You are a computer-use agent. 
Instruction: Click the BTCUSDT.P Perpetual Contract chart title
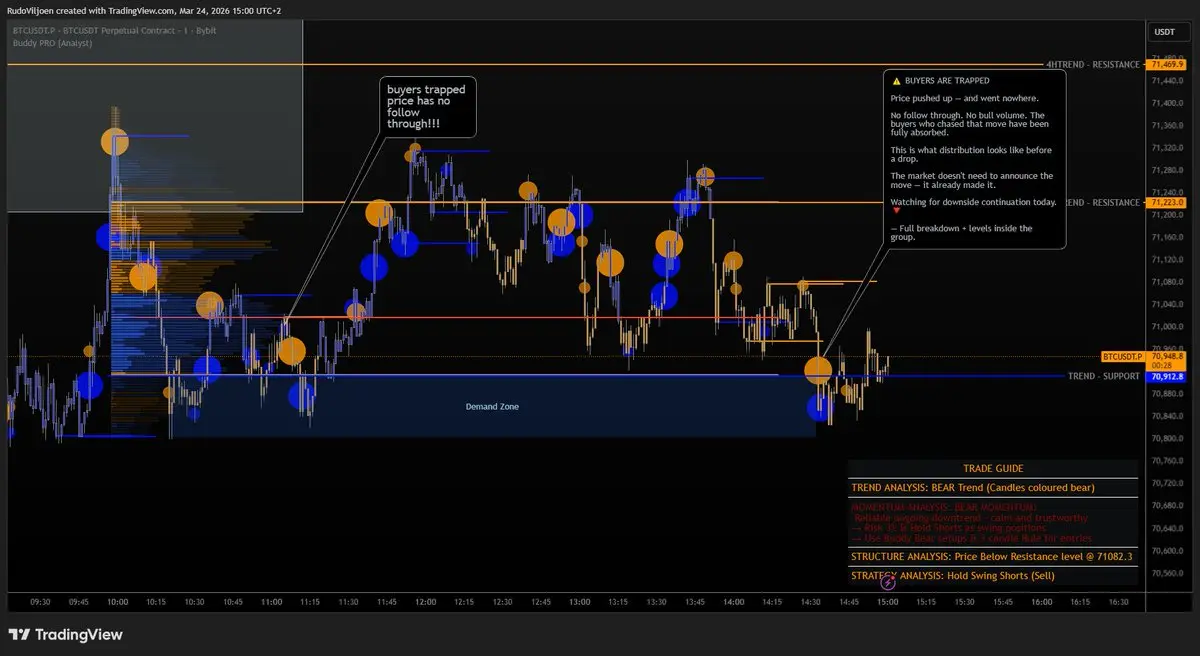(114, 31)
